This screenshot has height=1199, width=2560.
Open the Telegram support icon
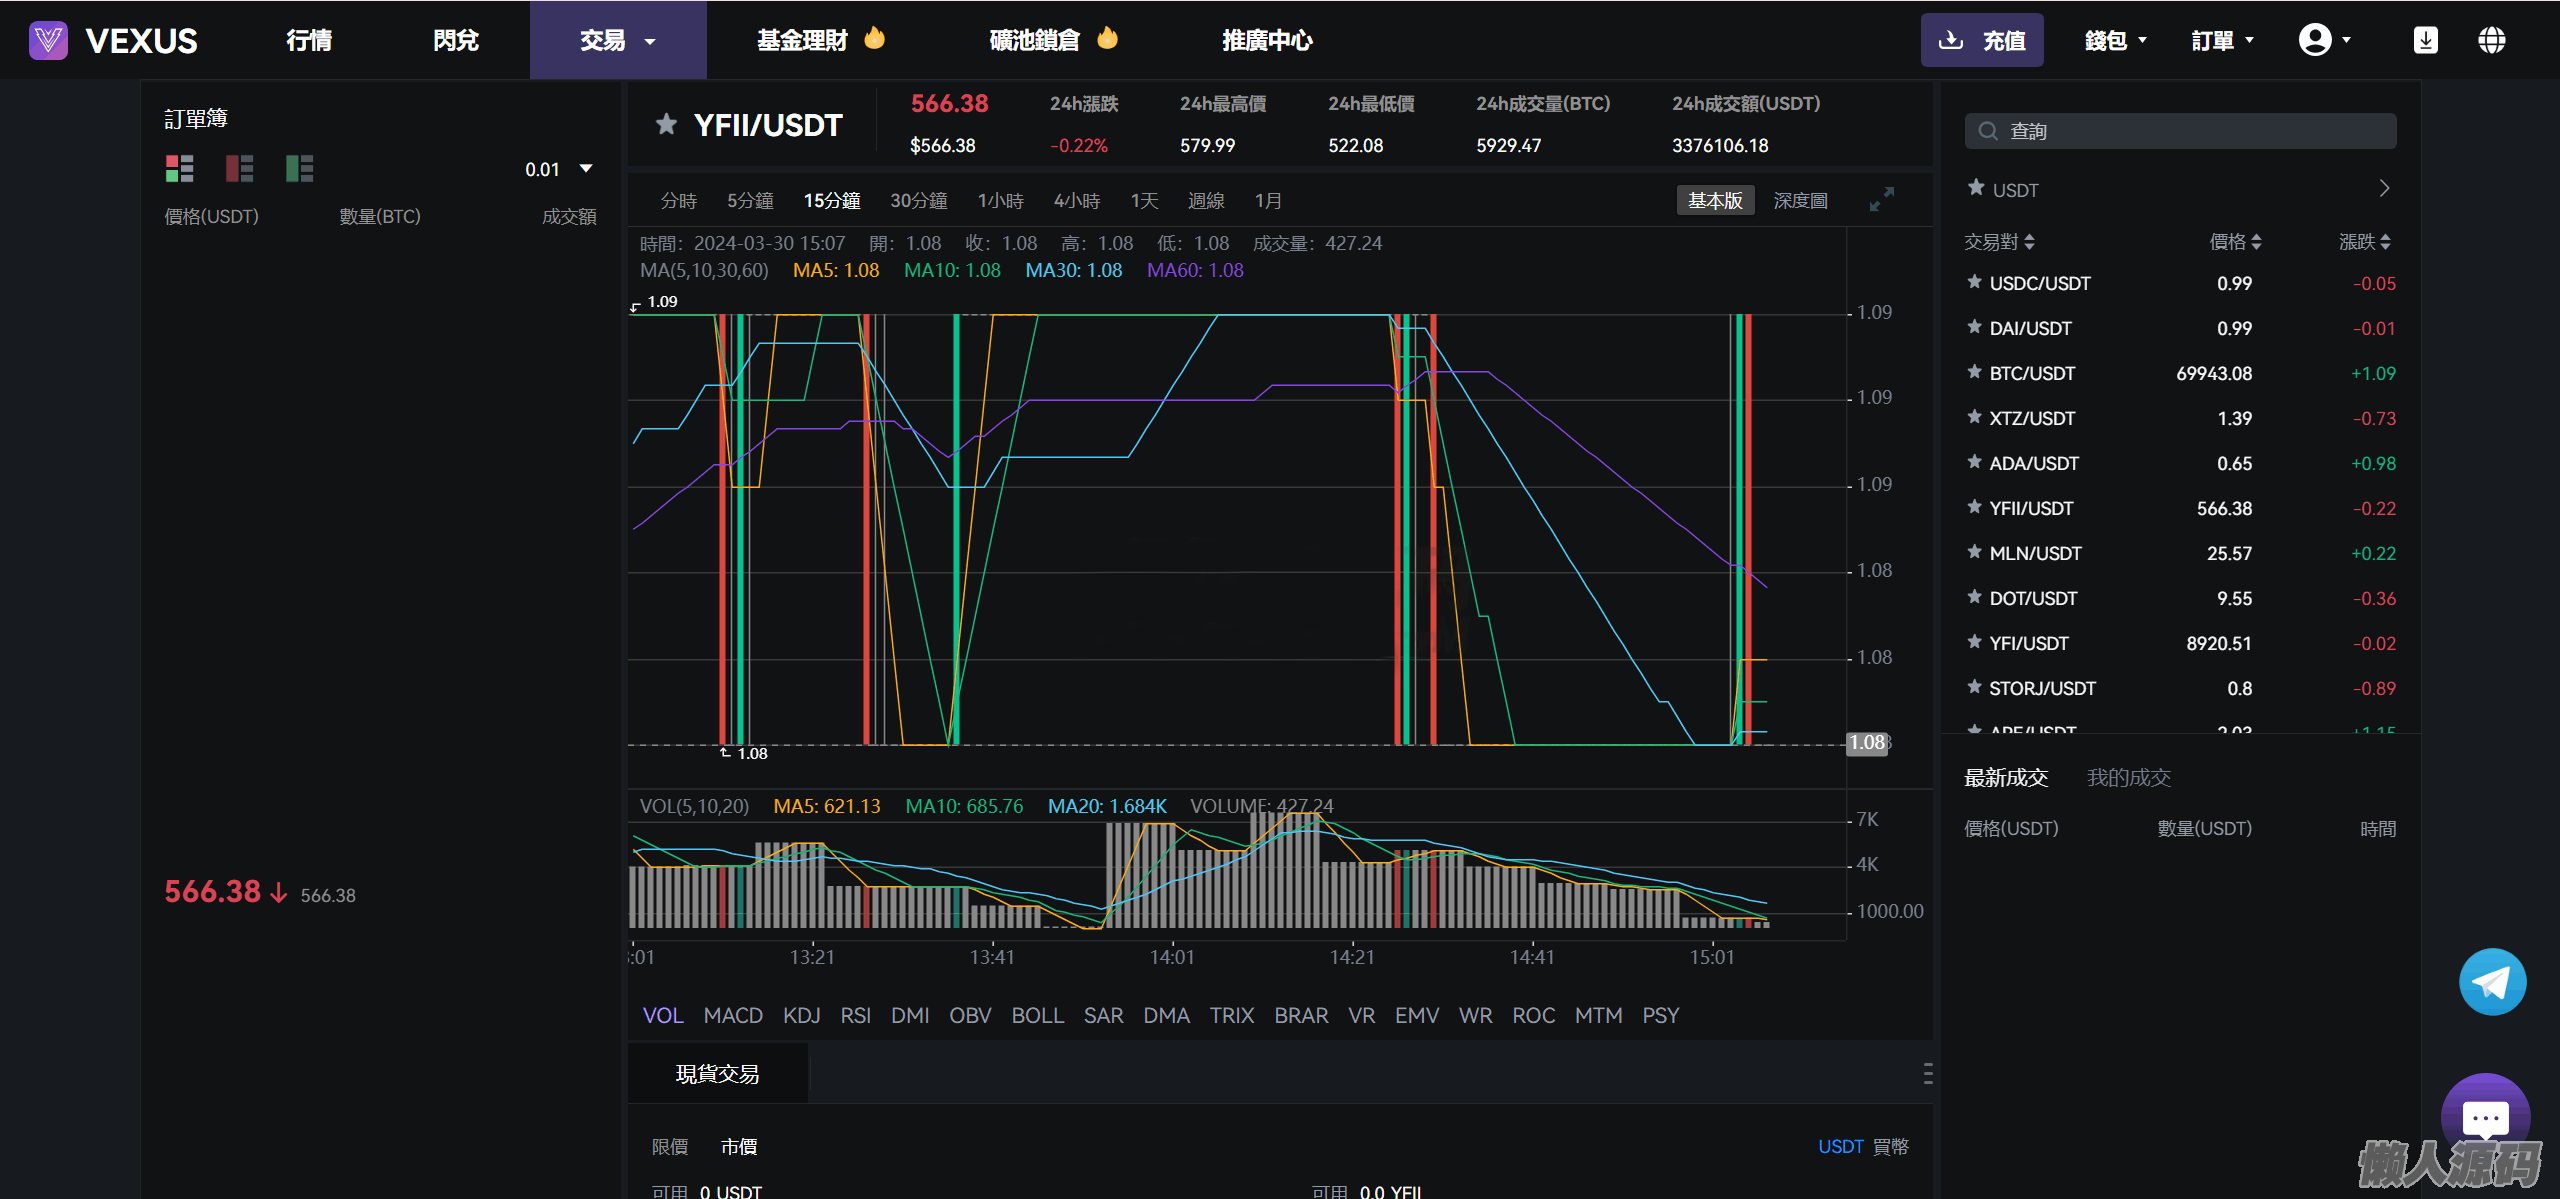coord(2491,982)
